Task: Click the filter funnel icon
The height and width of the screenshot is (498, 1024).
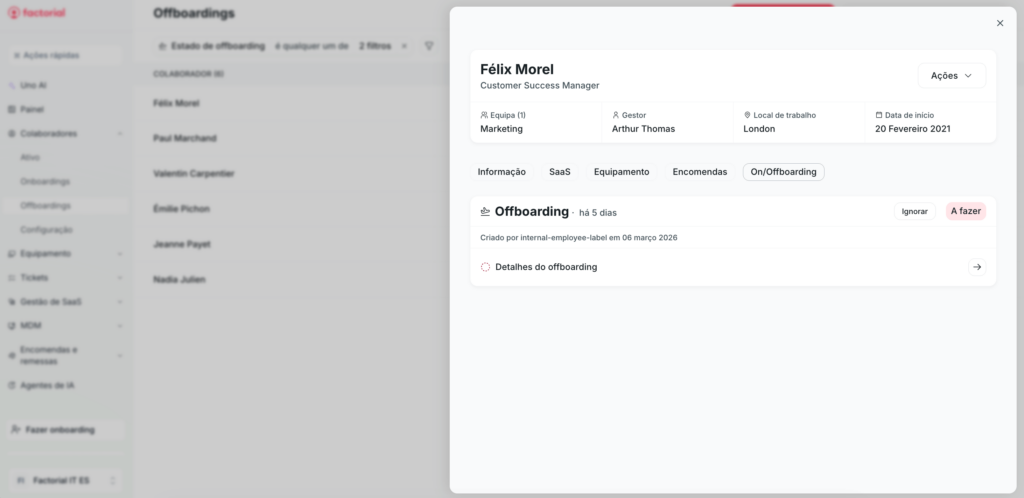Action: (429, 46)
